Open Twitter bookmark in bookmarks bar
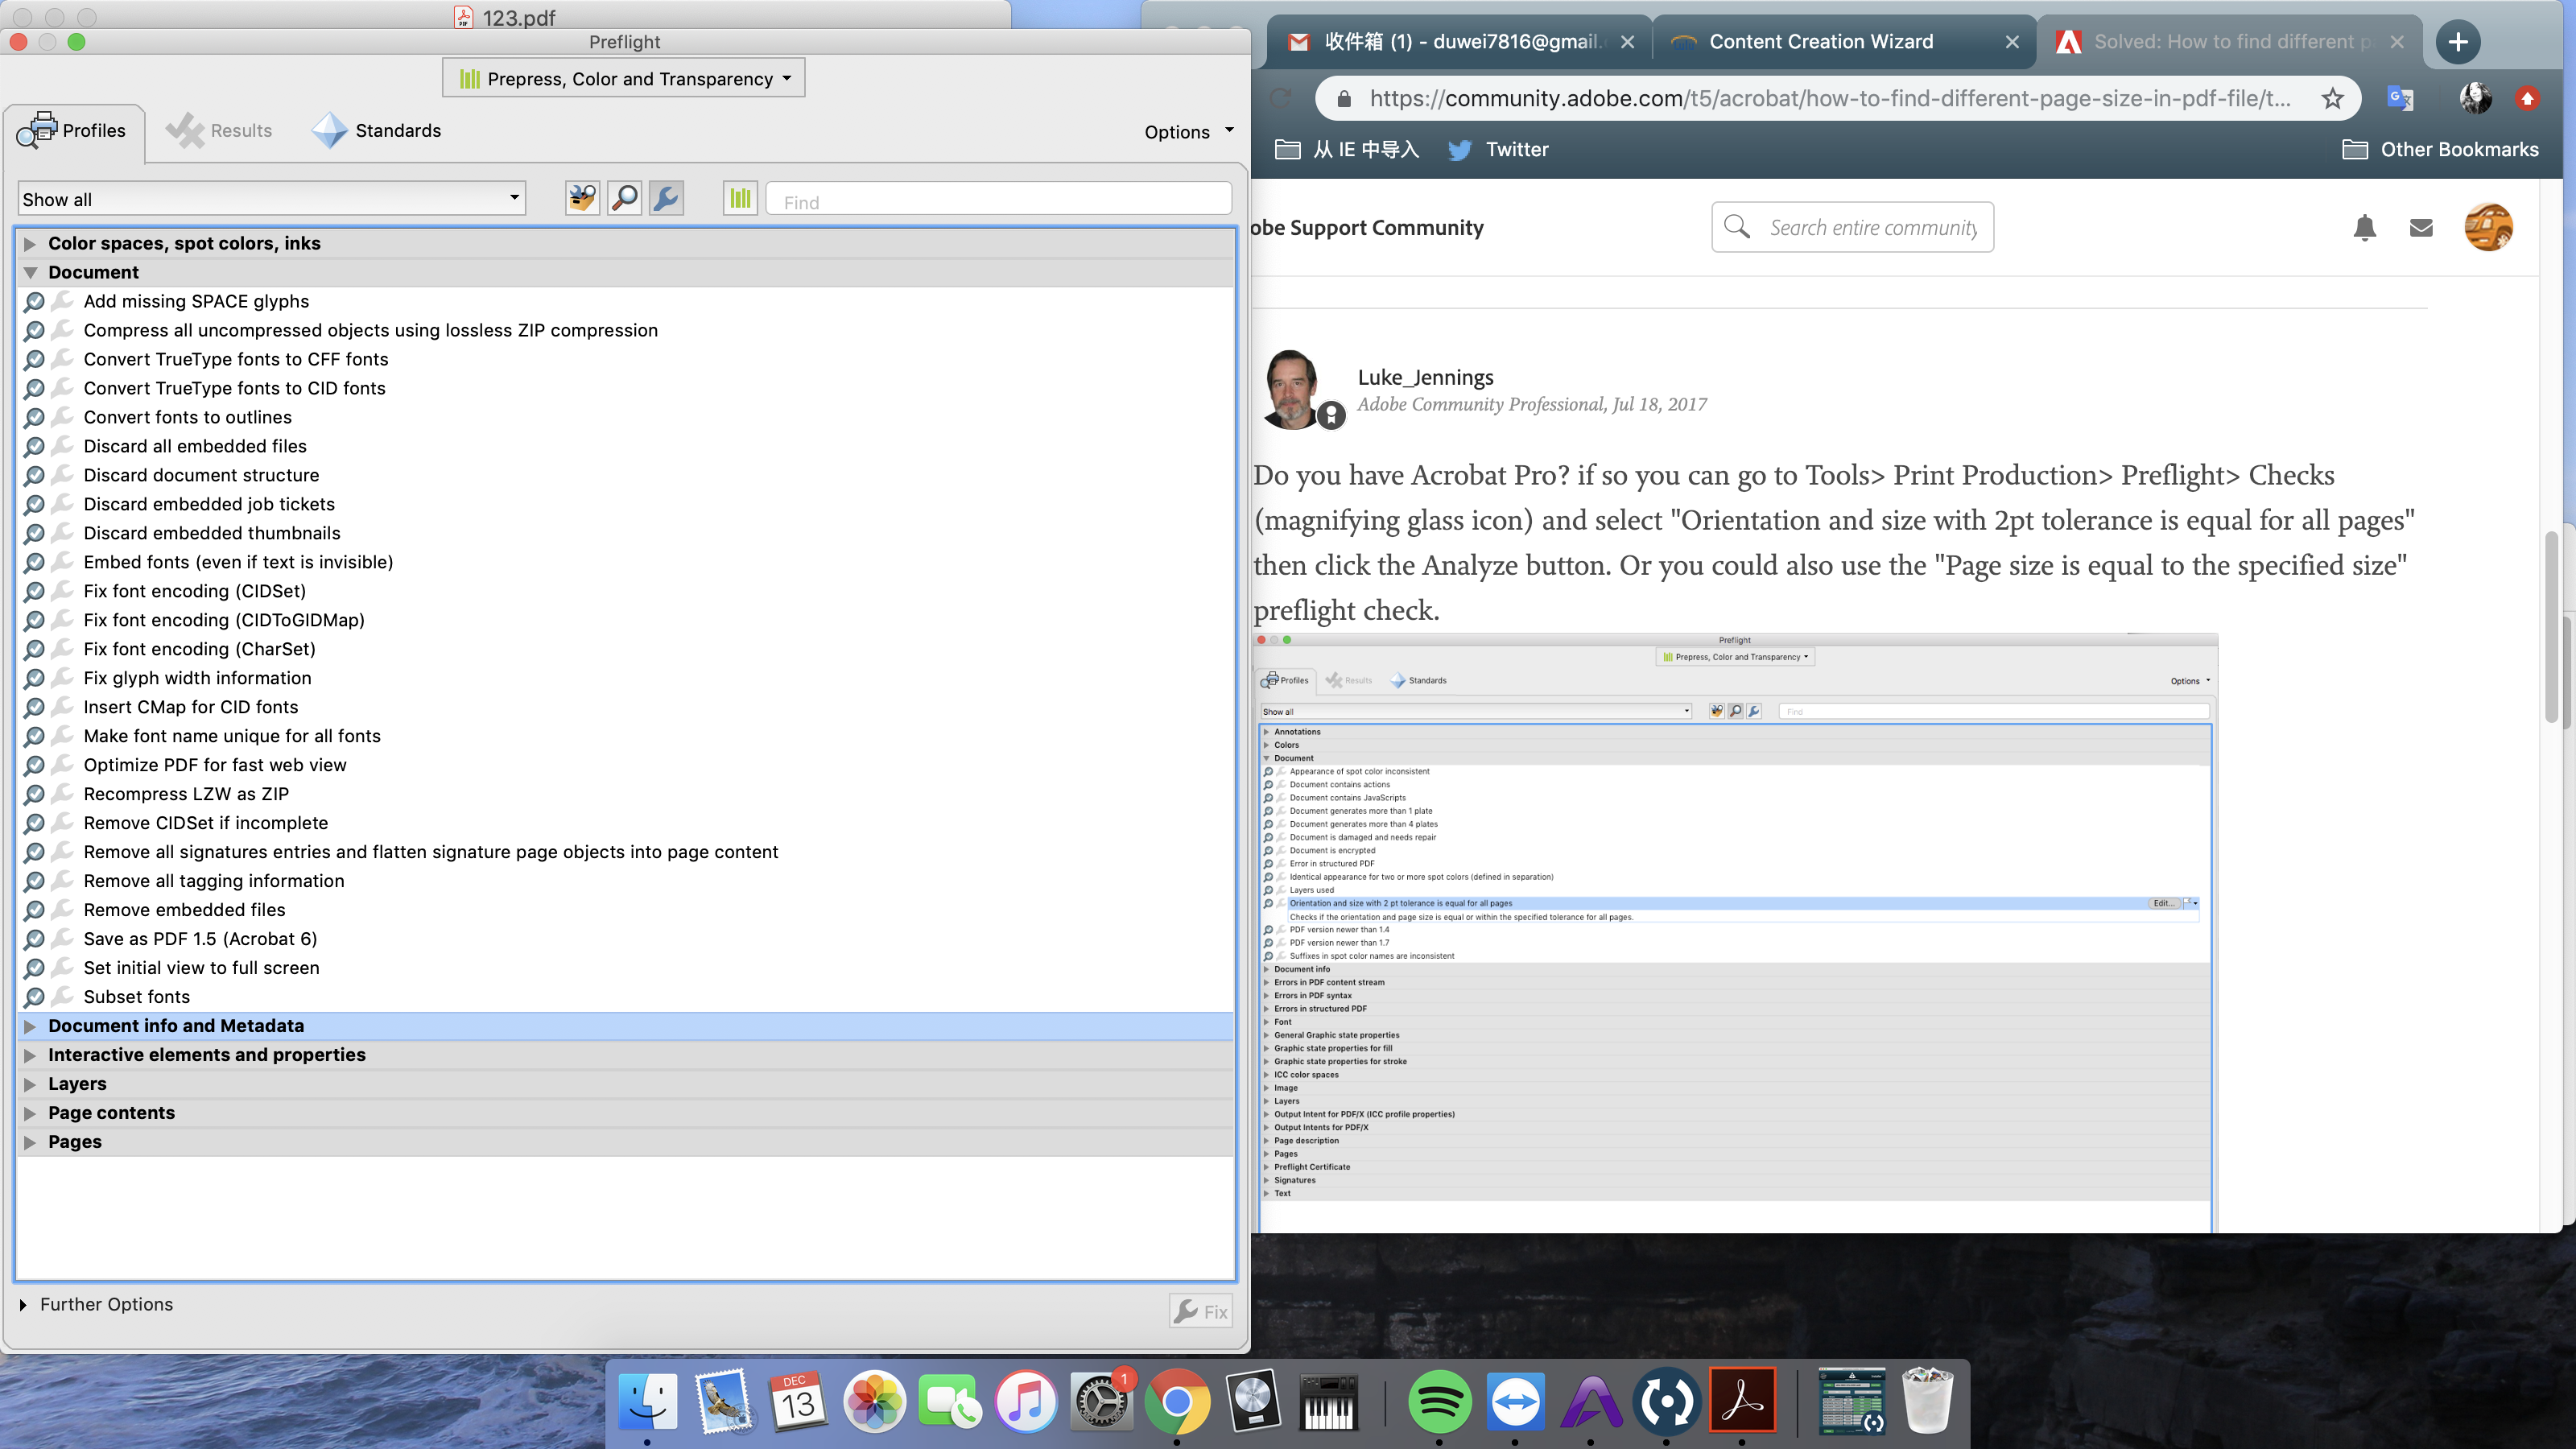Viewport: 2576px width, 1449px height. (x=1498, y=149)
